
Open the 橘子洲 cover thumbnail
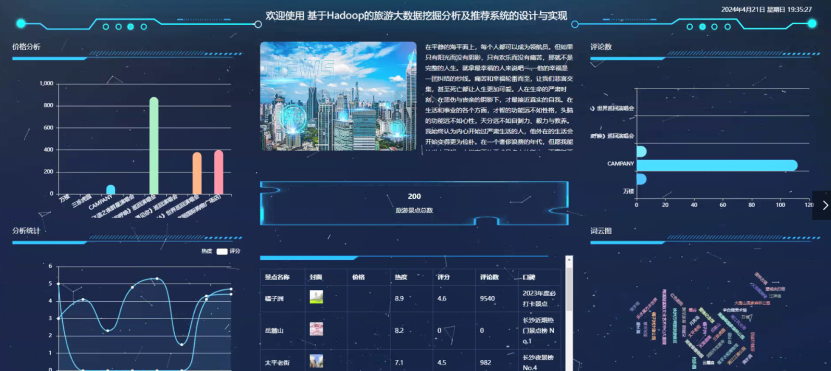click(x=316, y=297)
